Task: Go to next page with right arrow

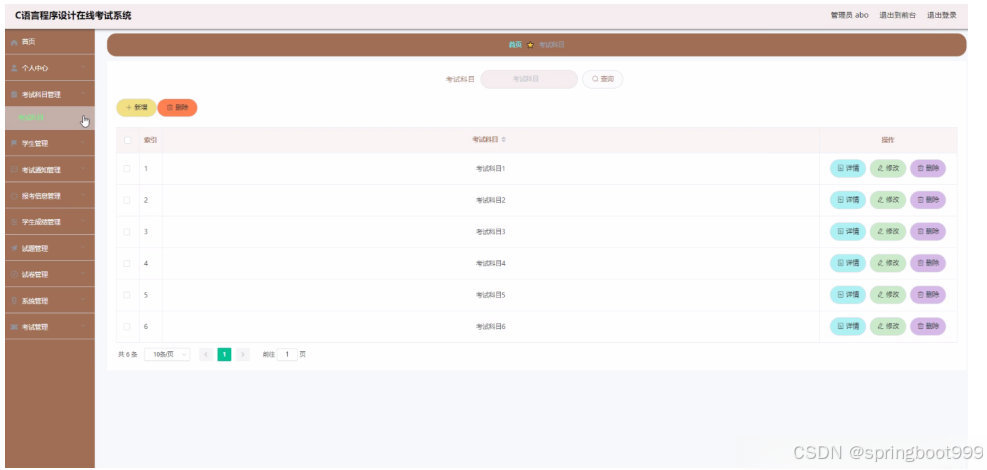Action: pyautogui.click(x=244, y=354)
